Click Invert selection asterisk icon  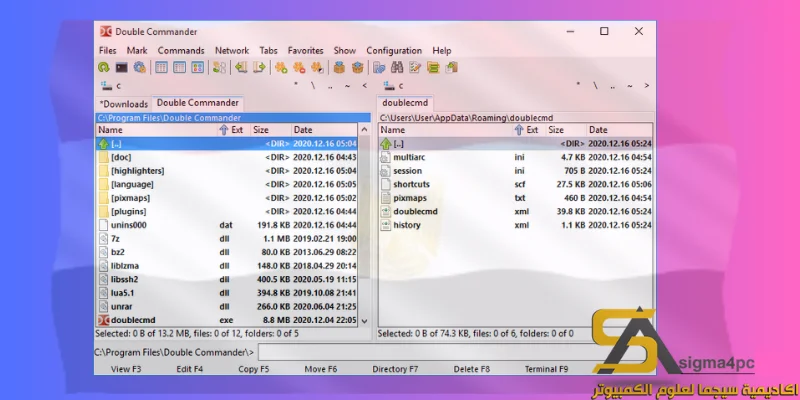pyautogui.click(x=317, y=67)
